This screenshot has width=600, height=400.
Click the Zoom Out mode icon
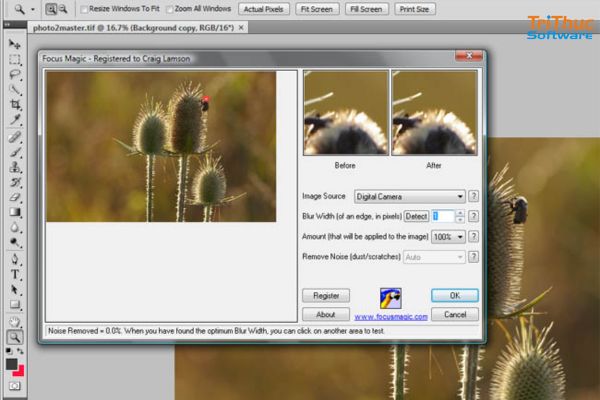pos(63,9)
